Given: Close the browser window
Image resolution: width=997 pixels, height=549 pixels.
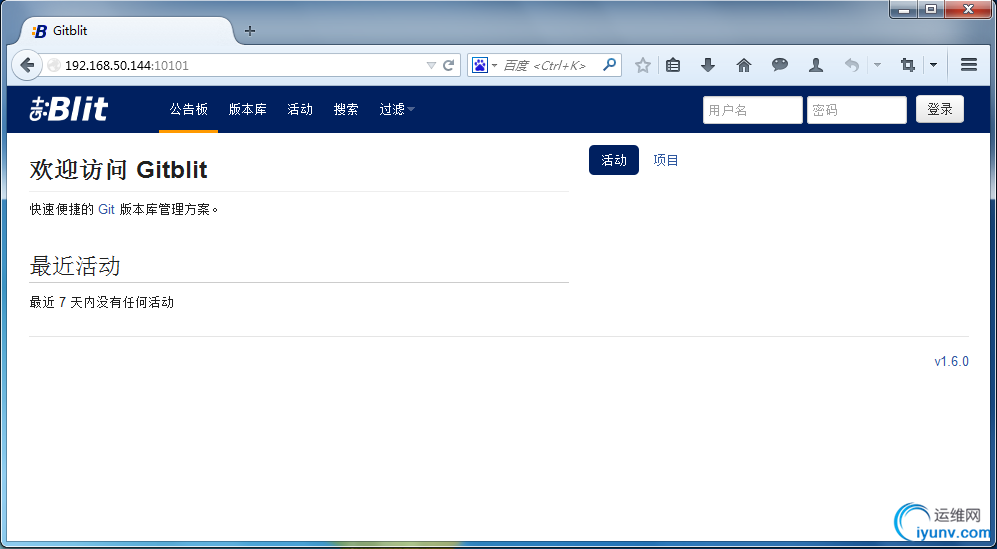Looking at the screenshot, I should (x=968, y=9).
